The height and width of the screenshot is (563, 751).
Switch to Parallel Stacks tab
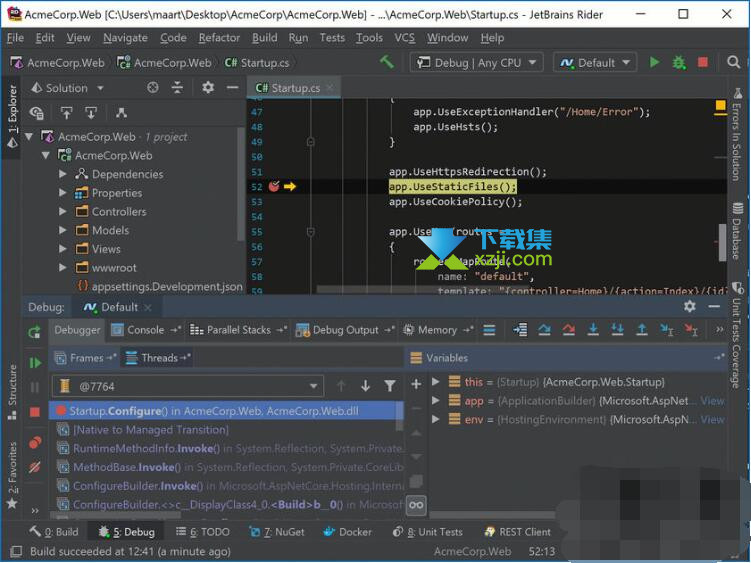pos(238,330)
